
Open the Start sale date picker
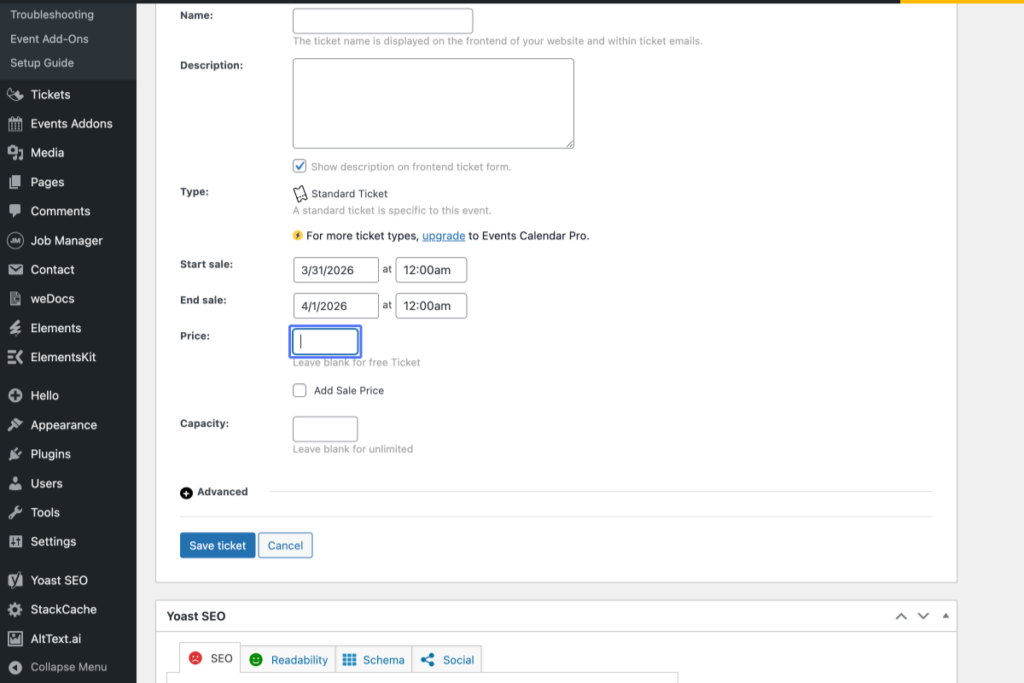point(336,270)
